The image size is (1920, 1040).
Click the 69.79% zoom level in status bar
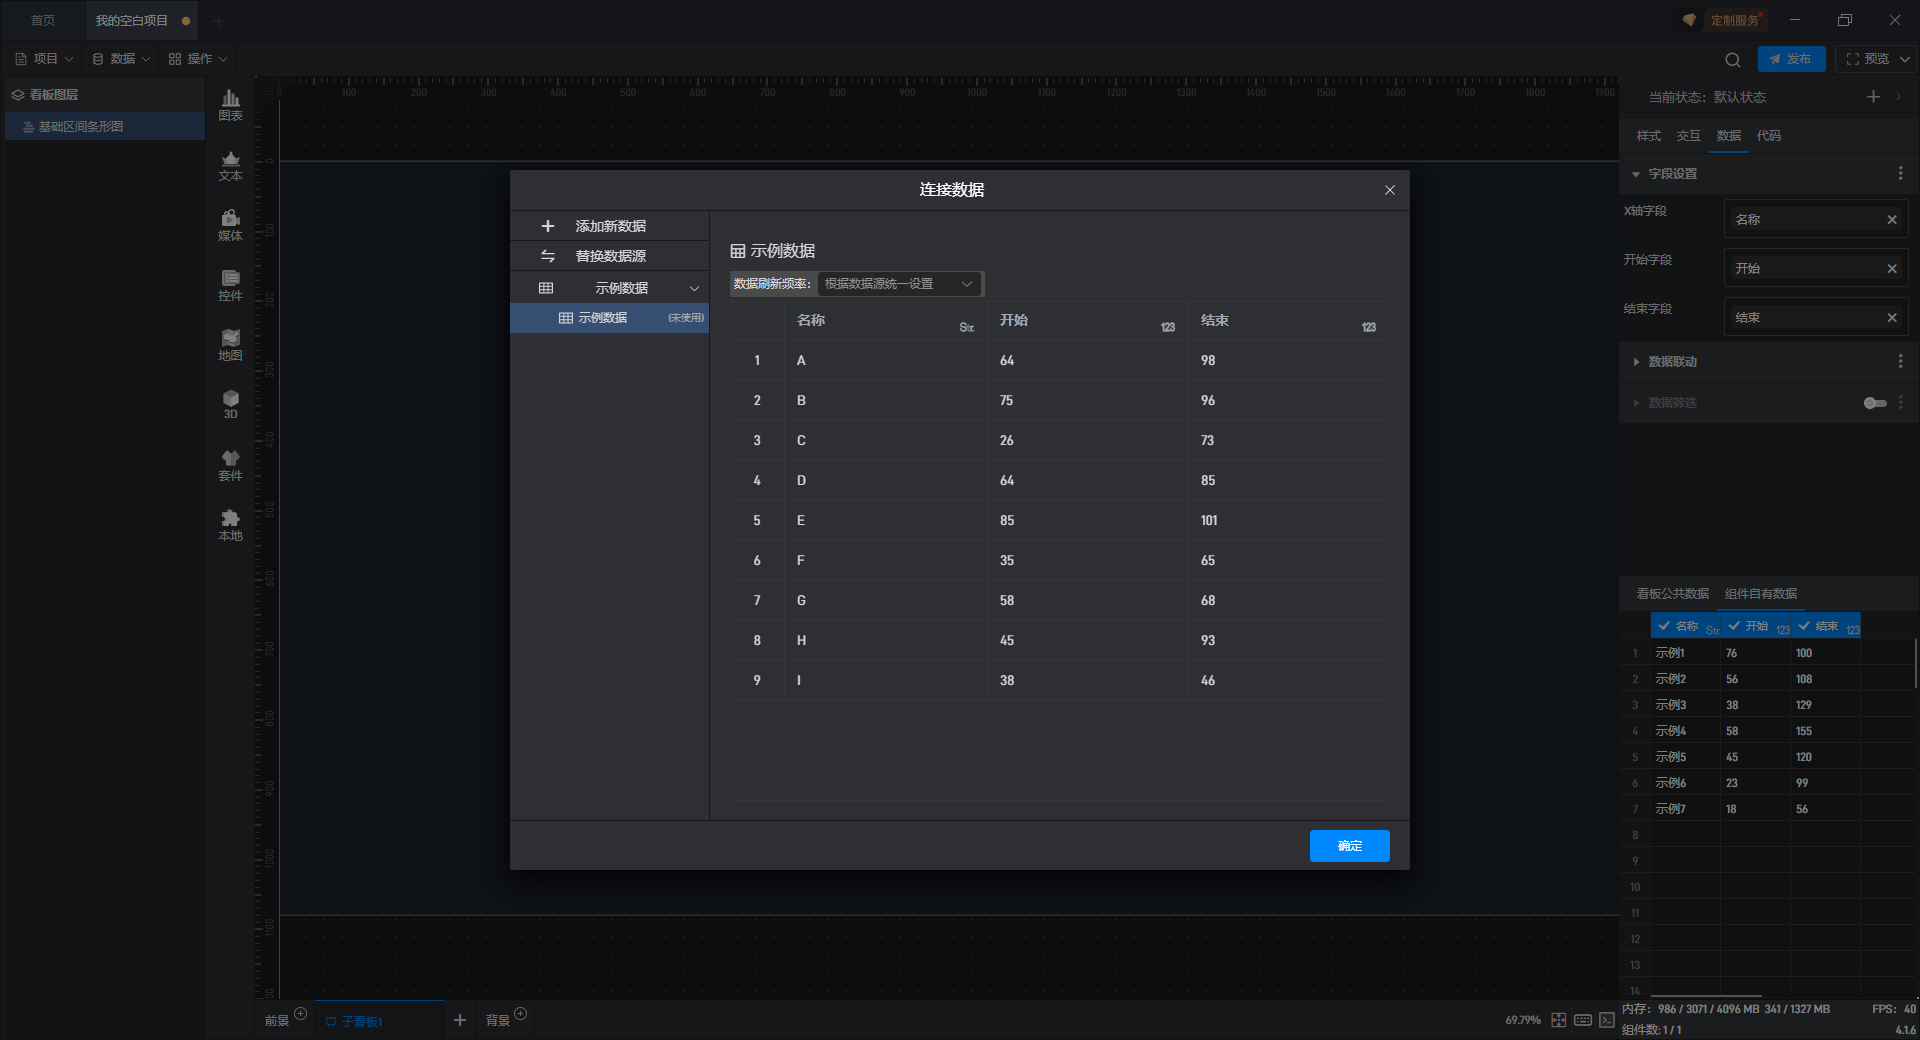(x=1522, y=1020)
